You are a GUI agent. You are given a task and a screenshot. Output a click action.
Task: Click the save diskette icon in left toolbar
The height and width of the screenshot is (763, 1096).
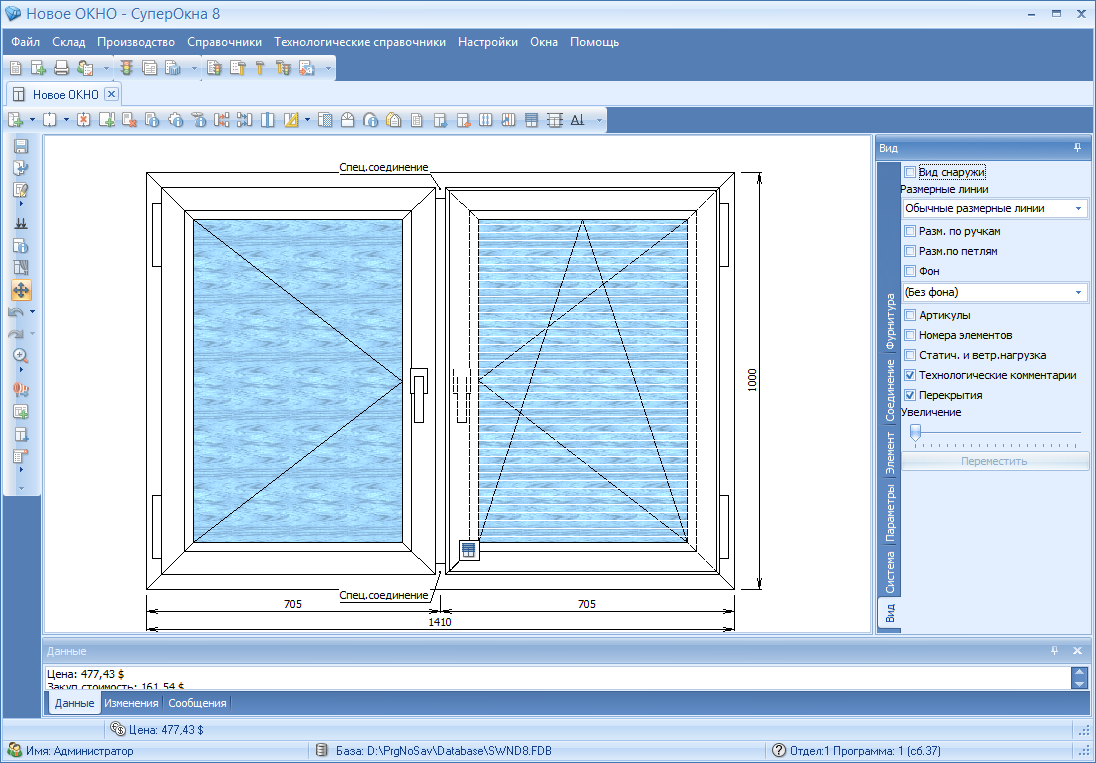(21, 146)
